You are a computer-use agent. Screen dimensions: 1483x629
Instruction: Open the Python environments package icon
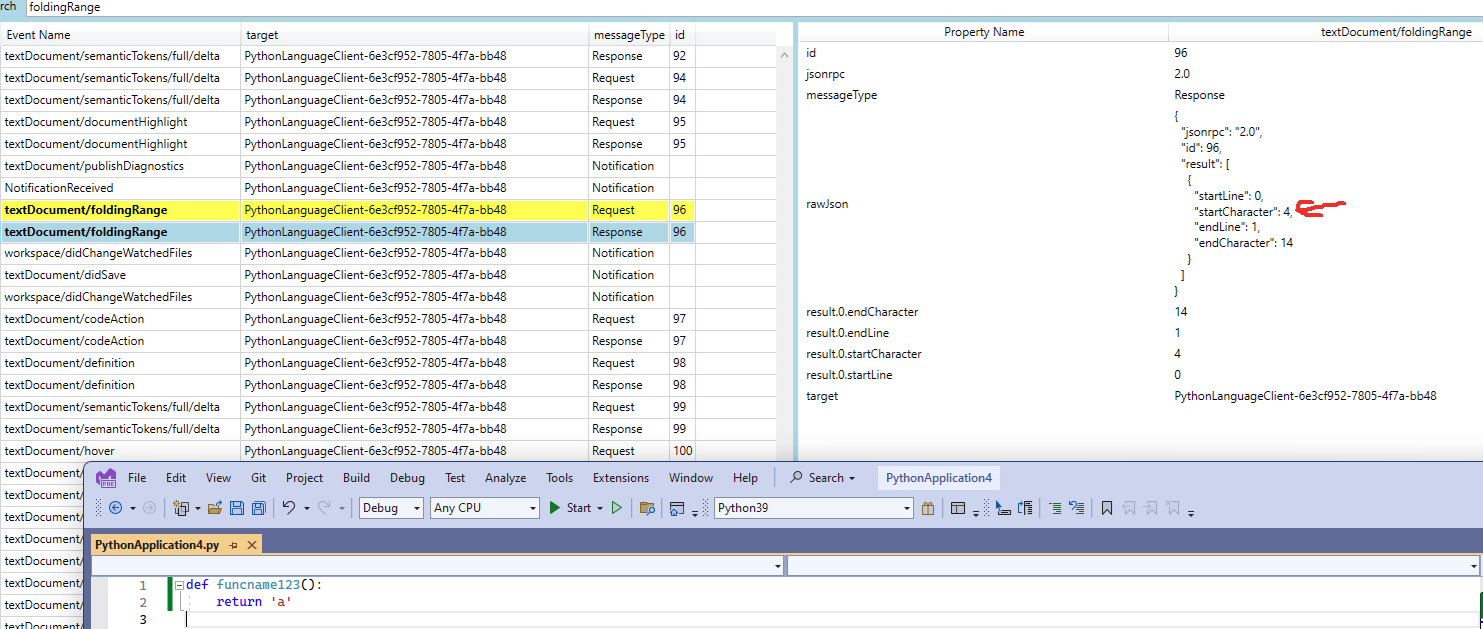point(929,508)
